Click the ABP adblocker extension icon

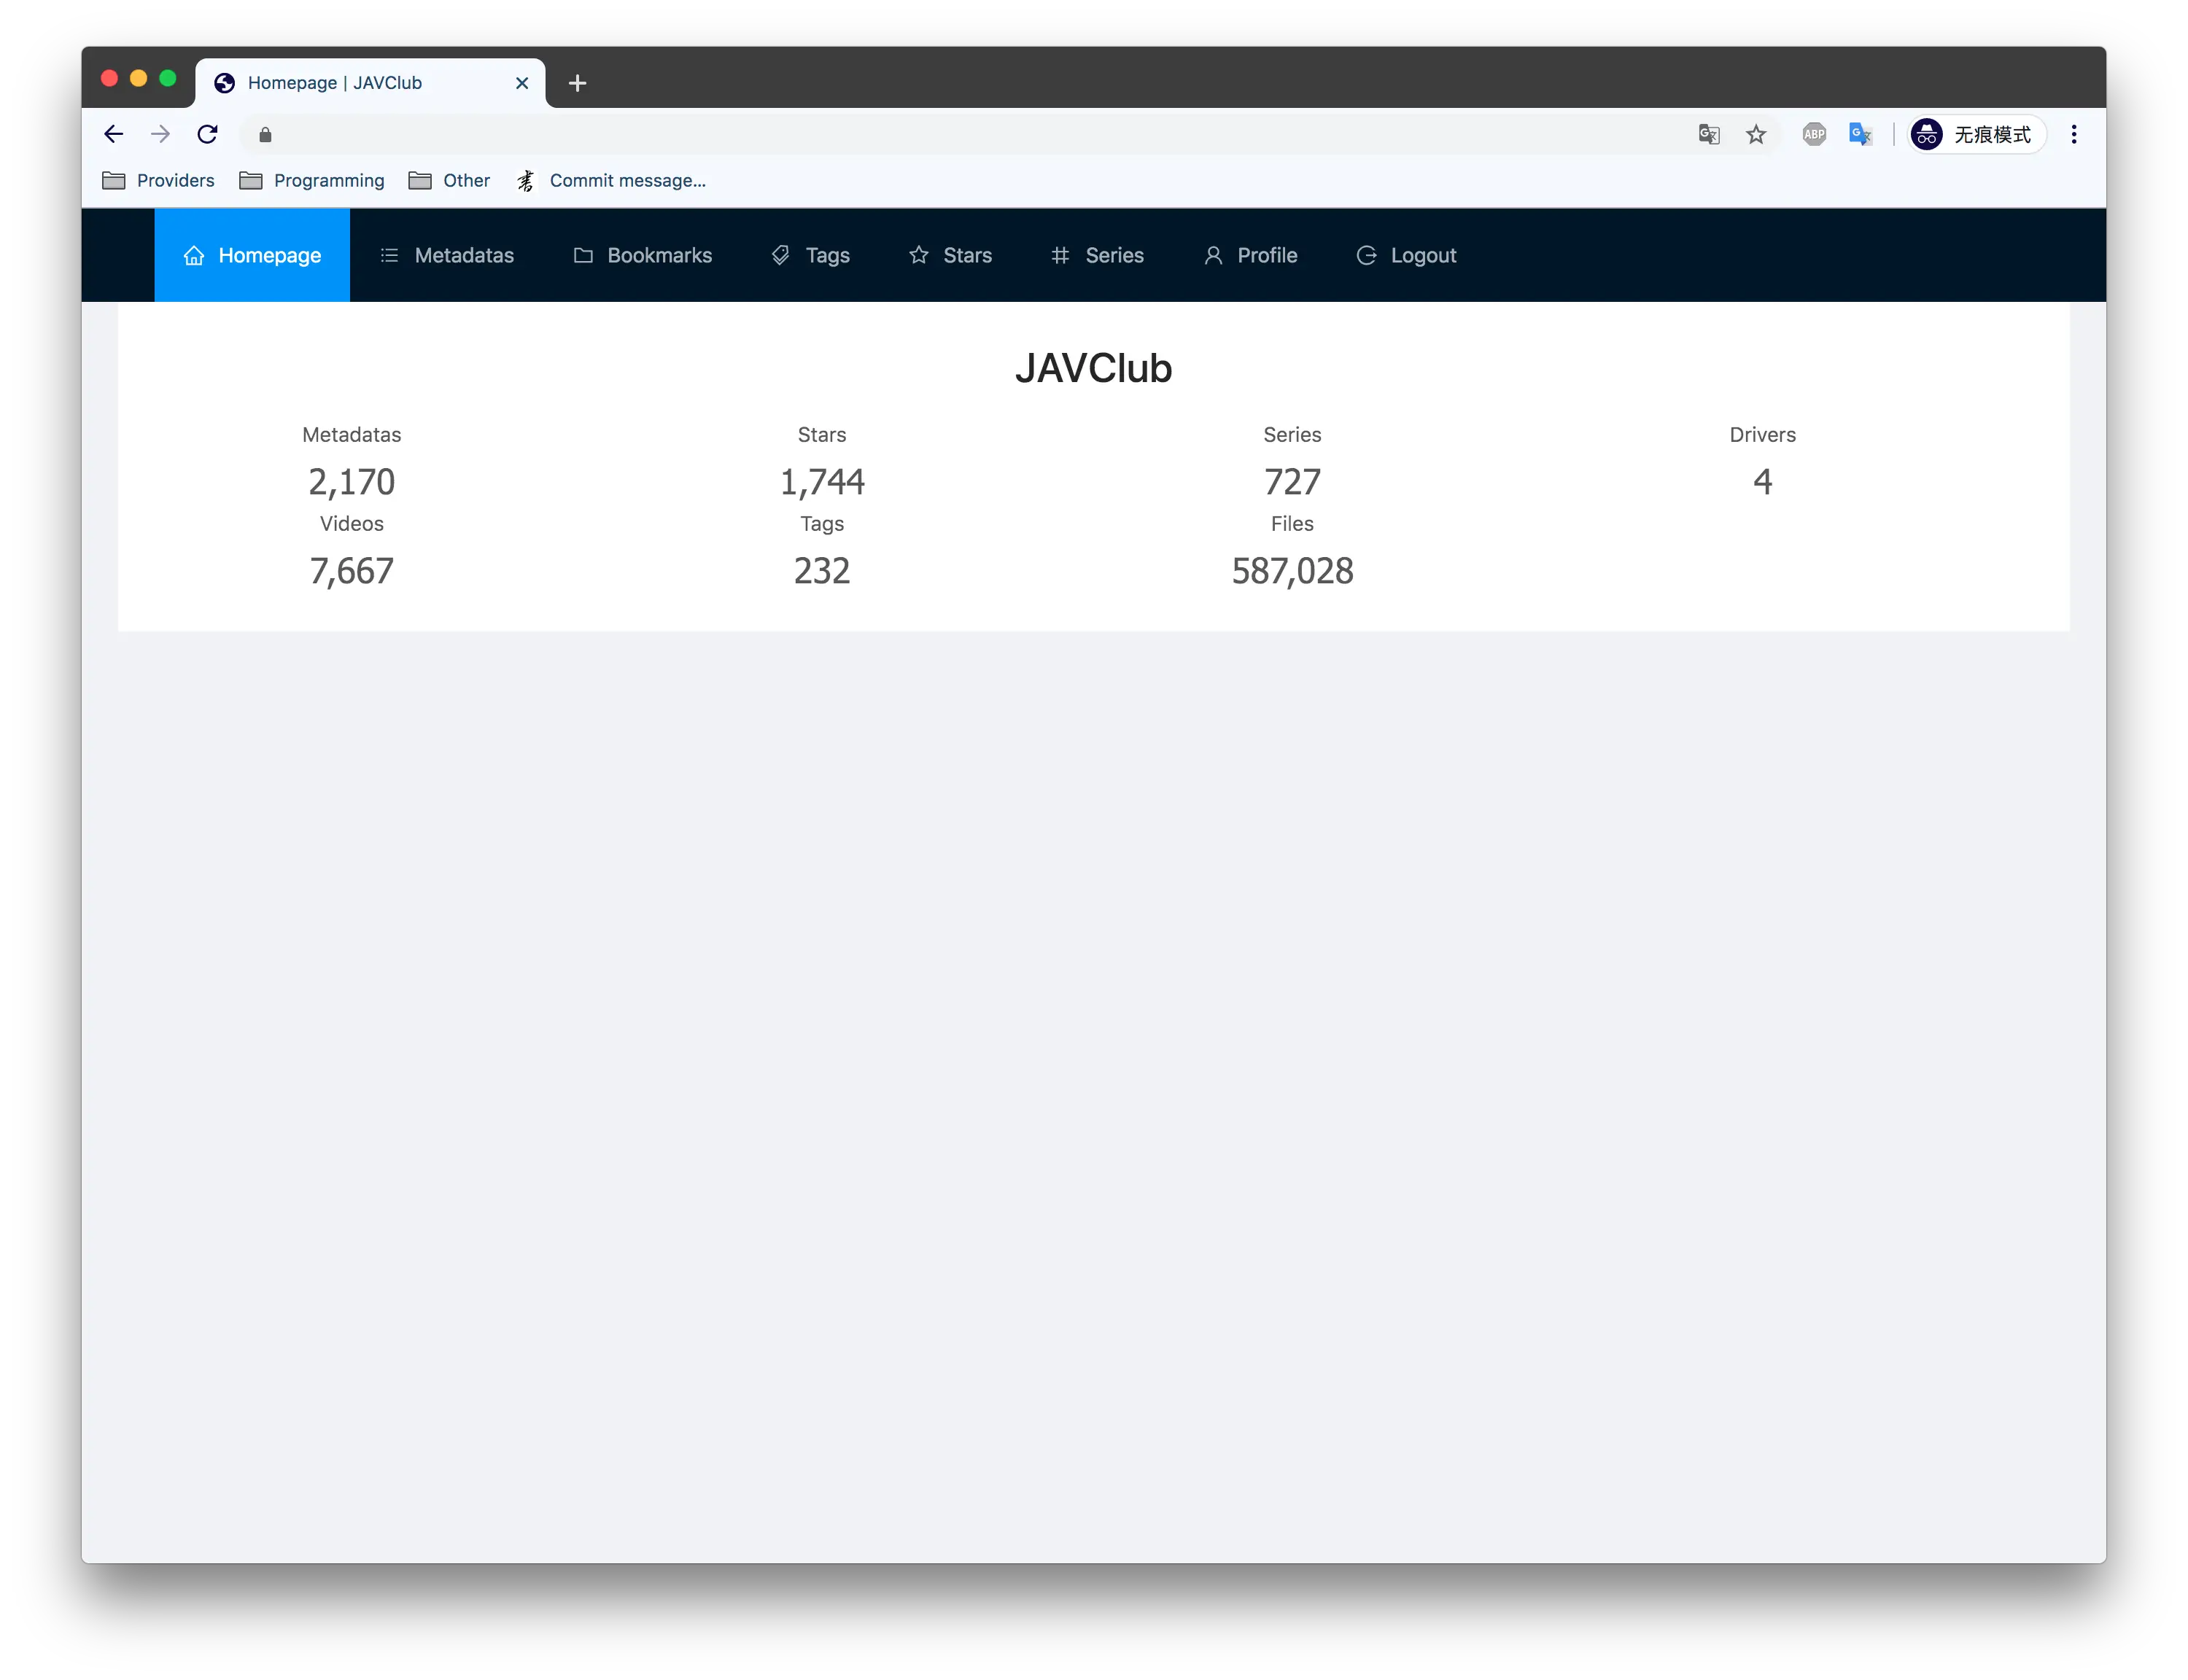[1813, 134]
